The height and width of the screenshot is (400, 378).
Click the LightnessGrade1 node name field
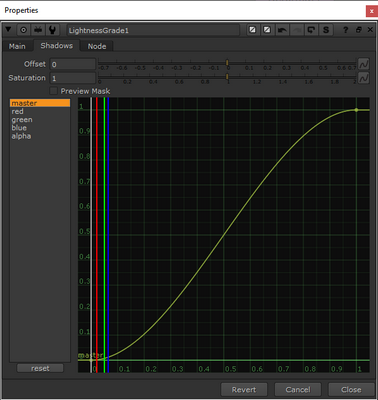click(x=153, y=30)
